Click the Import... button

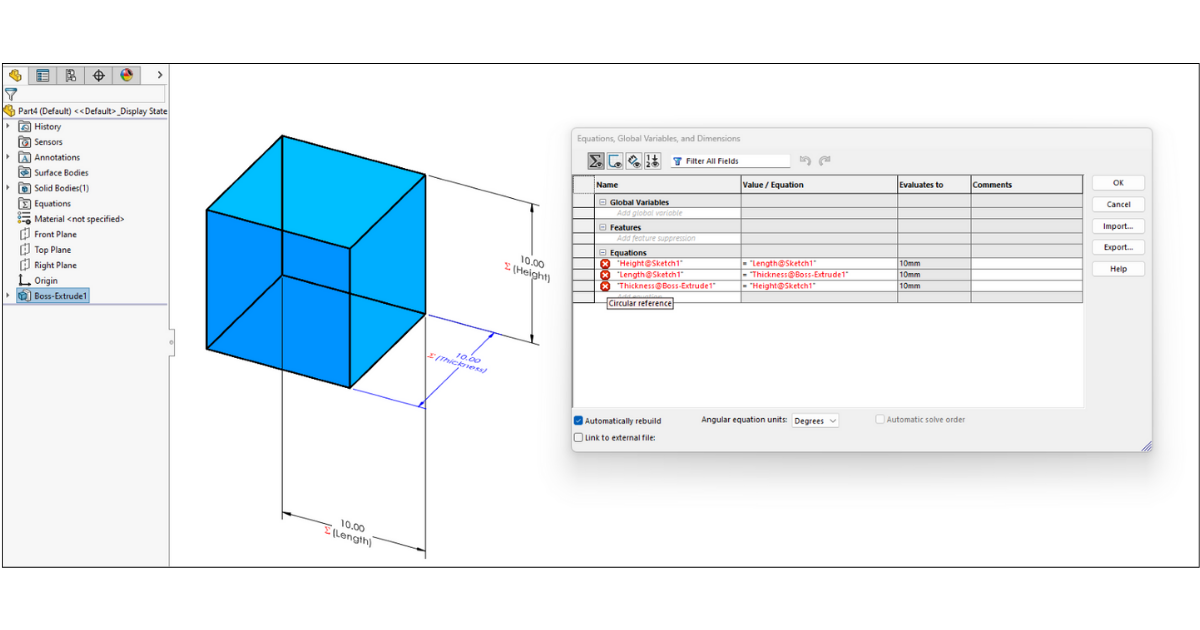coord(1118,226)
